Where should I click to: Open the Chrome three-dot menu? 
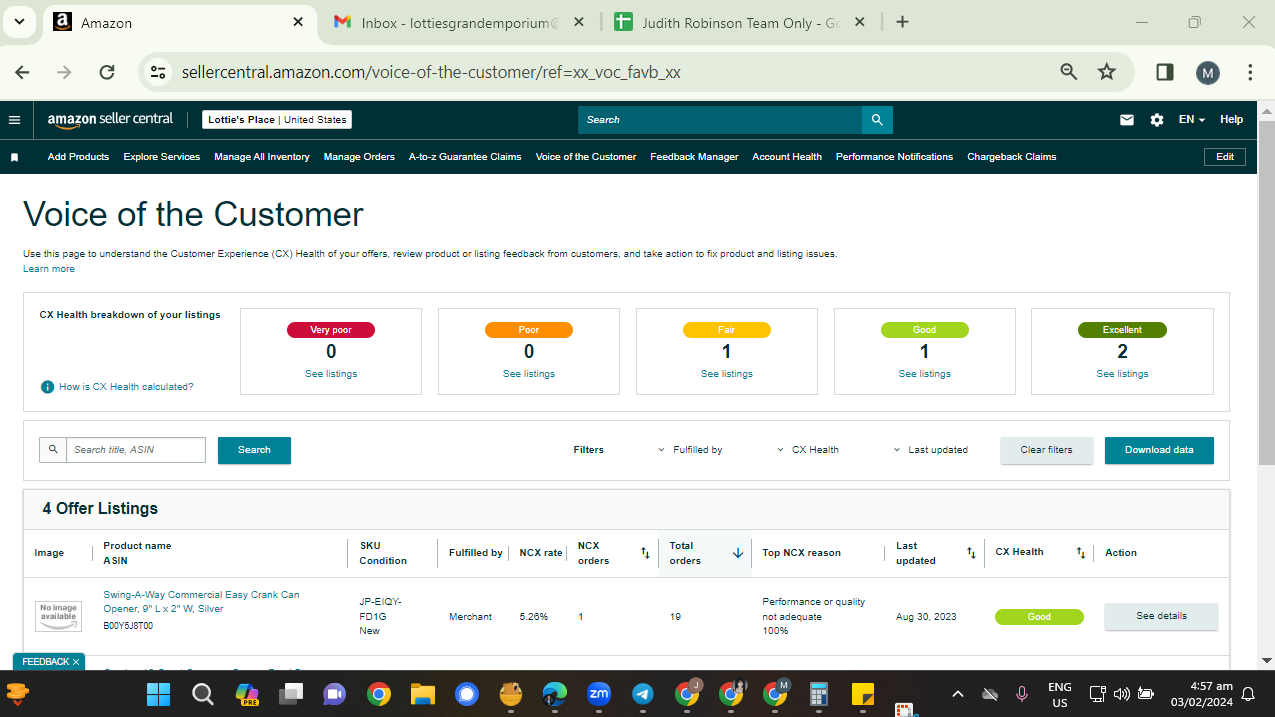[x=1250, y=72]
